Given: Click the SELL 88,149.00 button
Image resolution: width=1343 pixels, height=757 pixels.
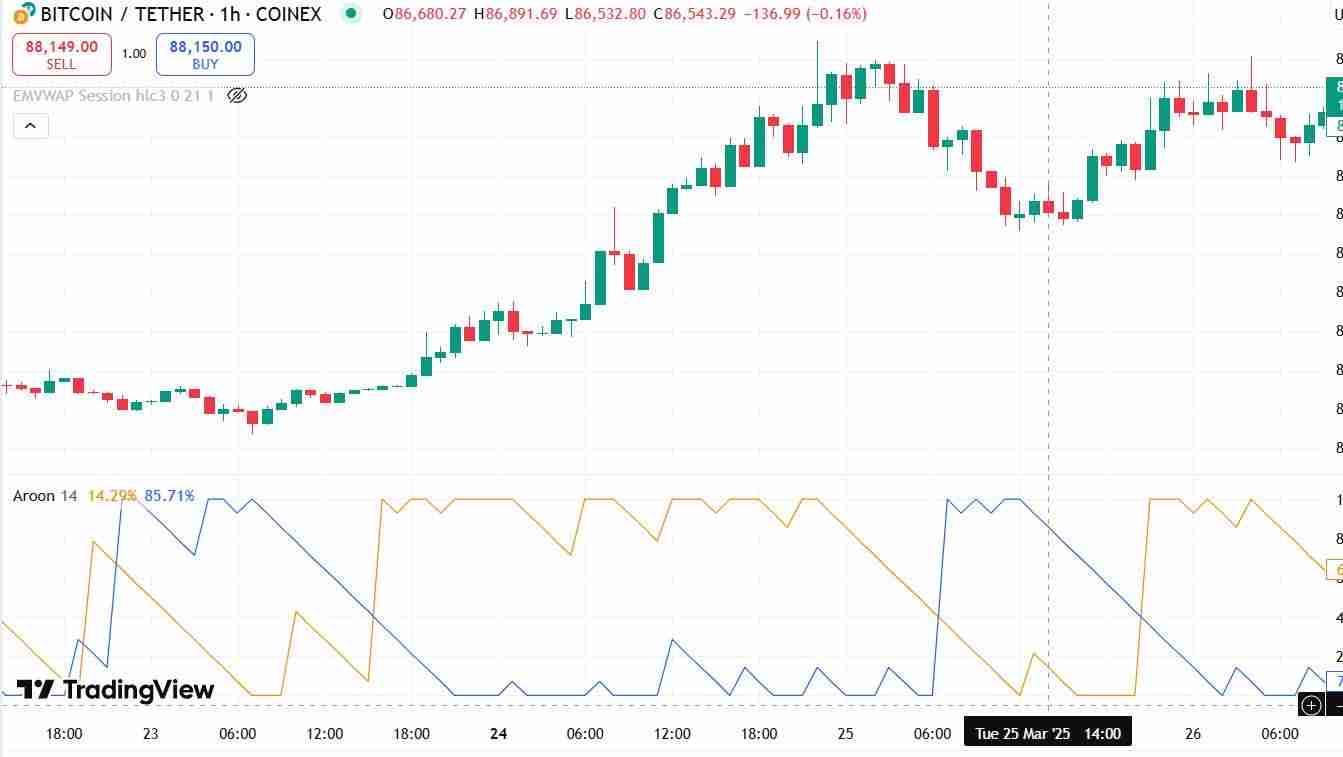Looking at the screenshot, I should pos(61,54).
